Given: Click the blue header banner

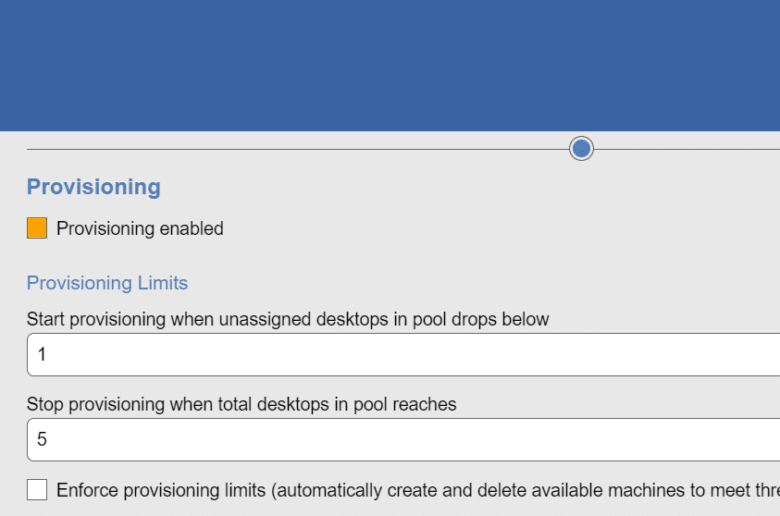Looking at the screenshot, I should click(390, 65).
